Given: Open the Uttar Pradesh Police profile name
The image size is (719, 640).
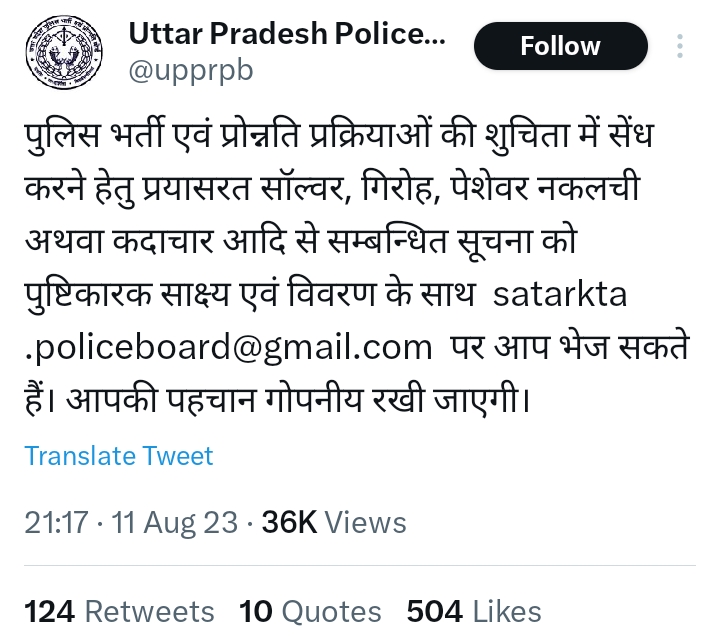Looking at the screenshot, I should click(x=287, y=33).
